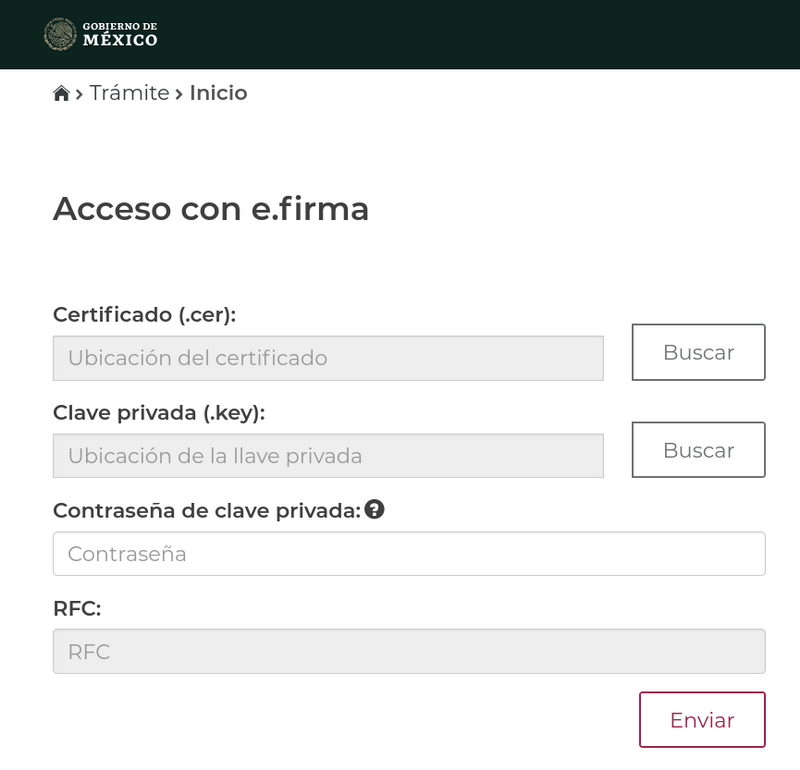Click the home icon in the breadcrumb
Viewport: 800px width, 770px height.
(x=61, y=93)
